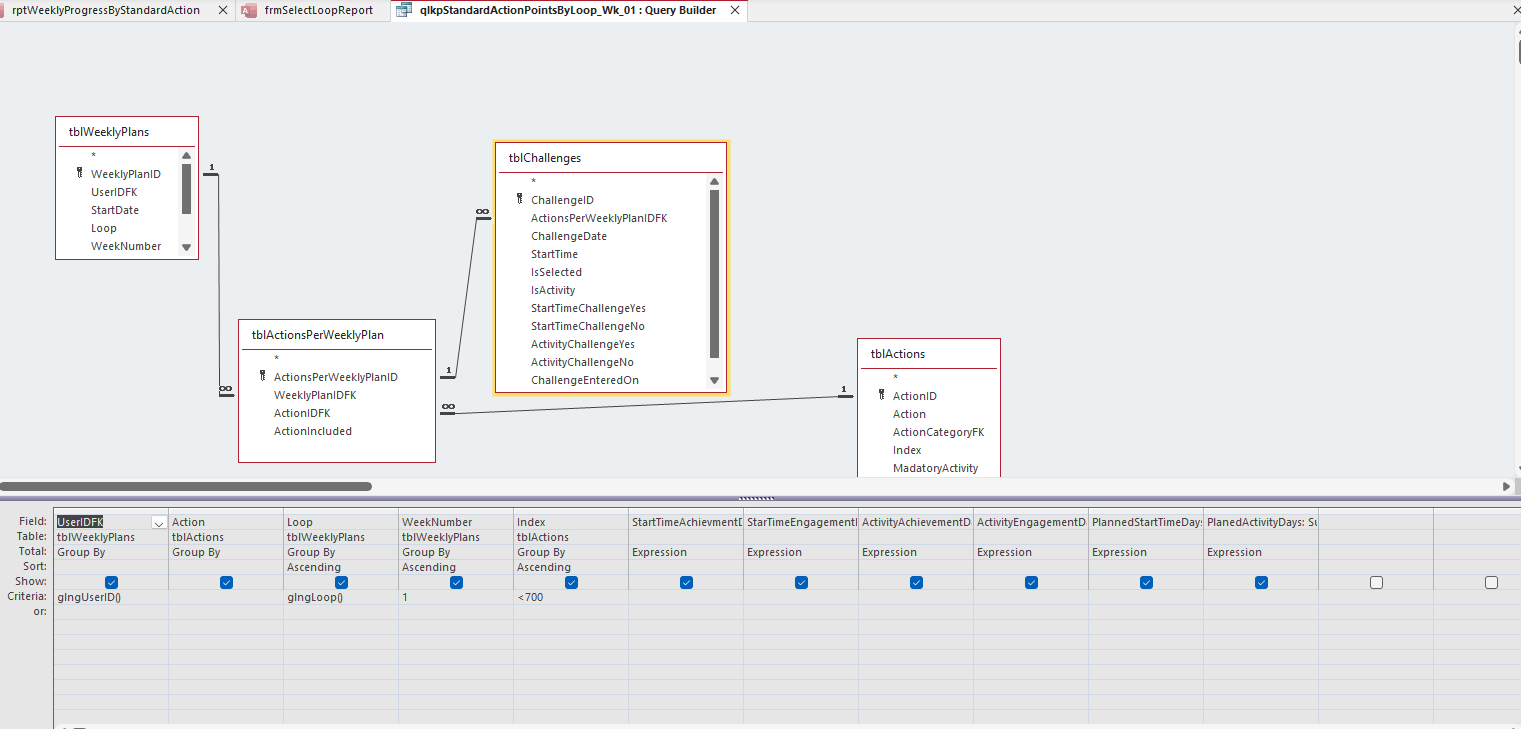Click the scroll-up arrow in the tblChallenges field list
Viewport: 1521px width, 729px height.
coord(714,181)
